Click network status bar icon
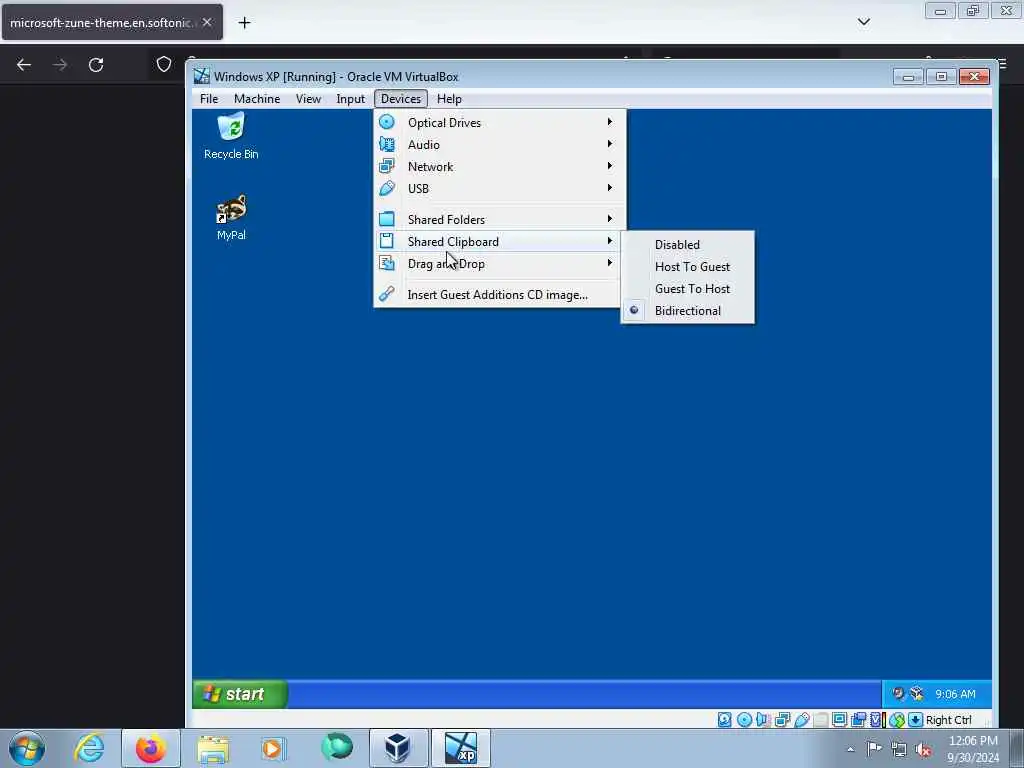 pos(782,720)
